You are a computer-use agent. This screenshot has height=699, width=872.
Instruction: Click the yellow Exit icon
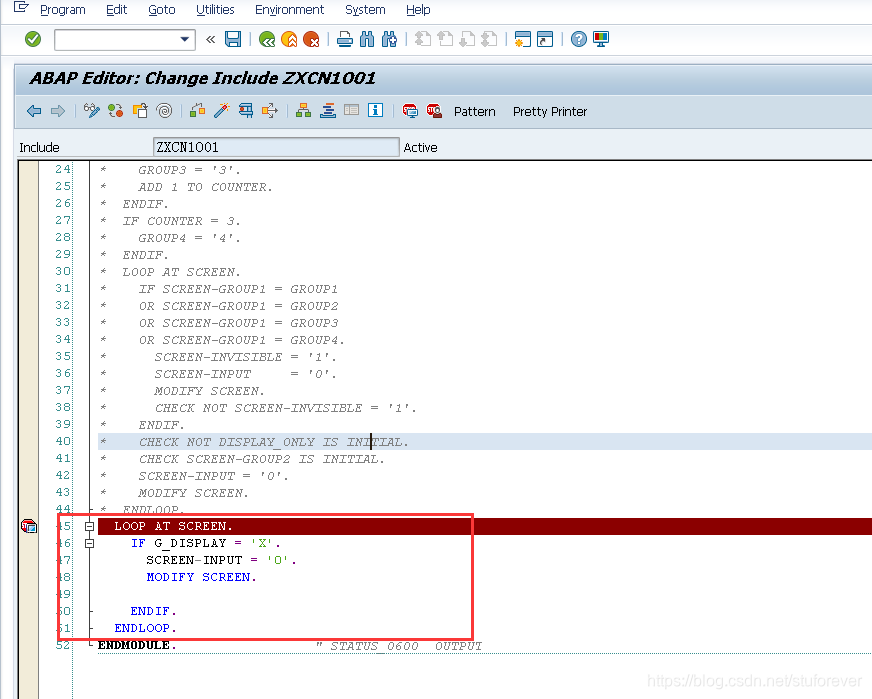[289, 39]
